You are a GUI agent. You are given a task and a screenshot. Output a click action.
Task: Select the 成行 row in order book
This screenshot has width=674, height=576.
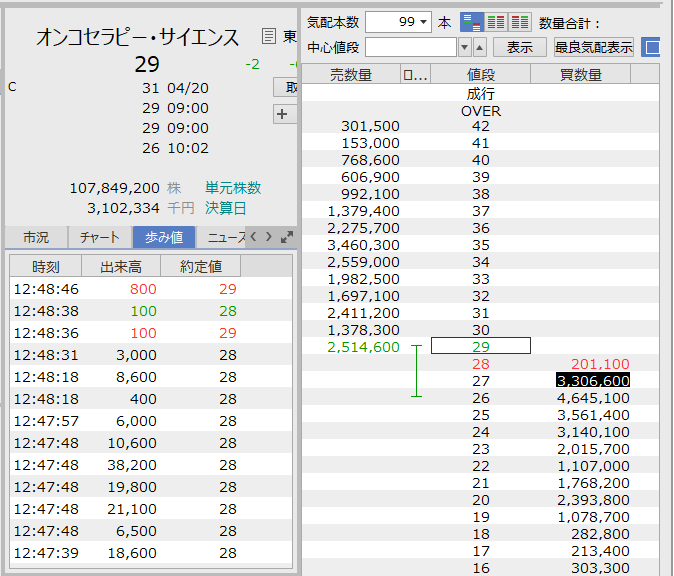tap(481, 93)
